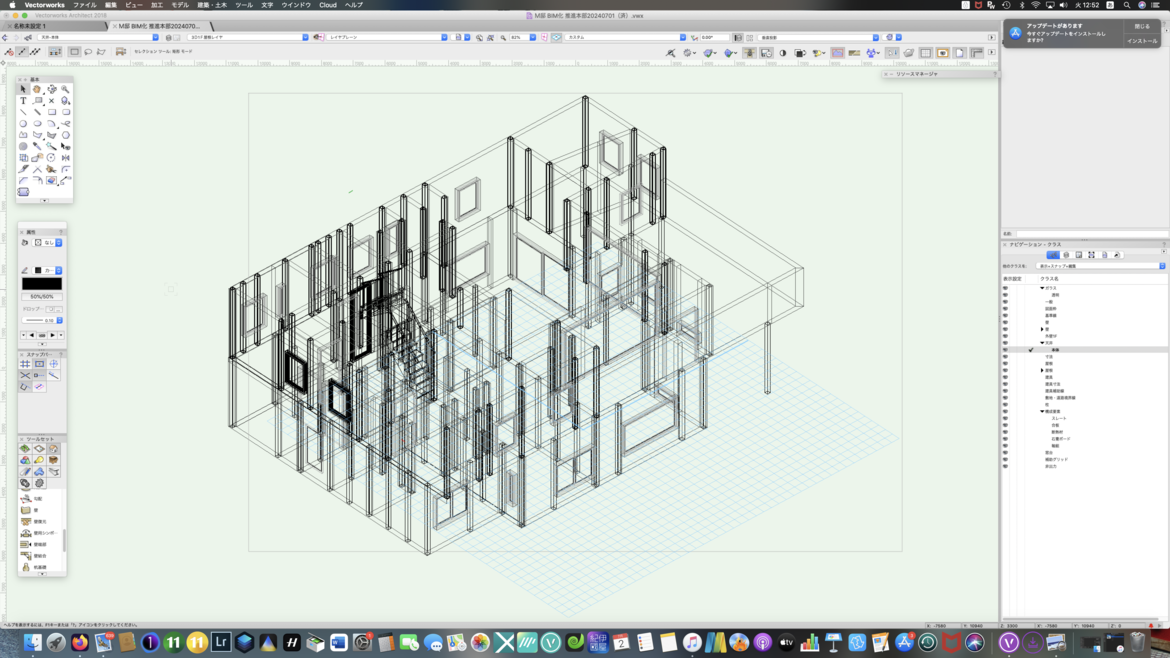Toggle visibility eye for ガラス class
This screenshot has width=1170, height=658.
pos(1005,288)
